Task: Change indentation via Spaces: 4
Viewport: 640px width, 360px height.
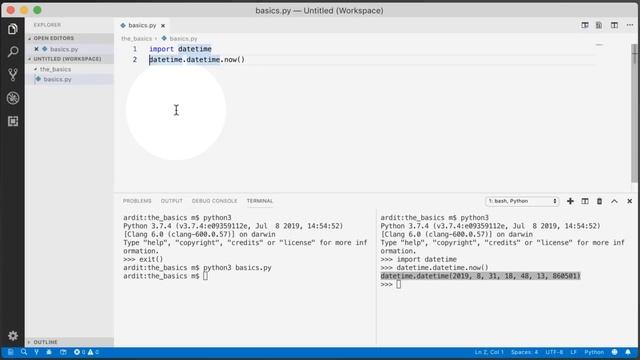Action: tap(524, 352)
